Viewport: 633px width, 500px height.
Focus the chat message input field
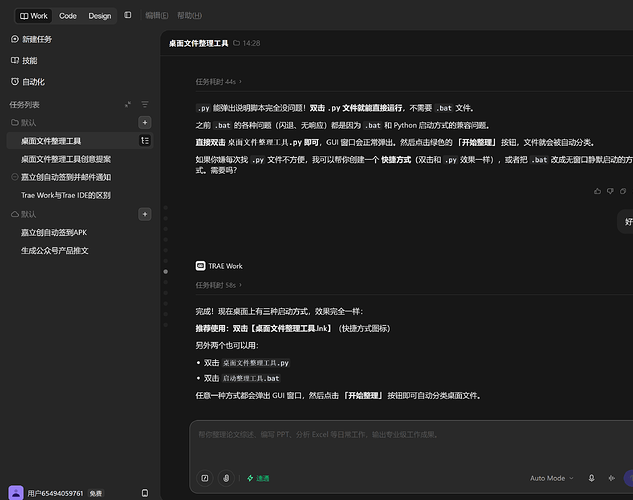(411, 444)
